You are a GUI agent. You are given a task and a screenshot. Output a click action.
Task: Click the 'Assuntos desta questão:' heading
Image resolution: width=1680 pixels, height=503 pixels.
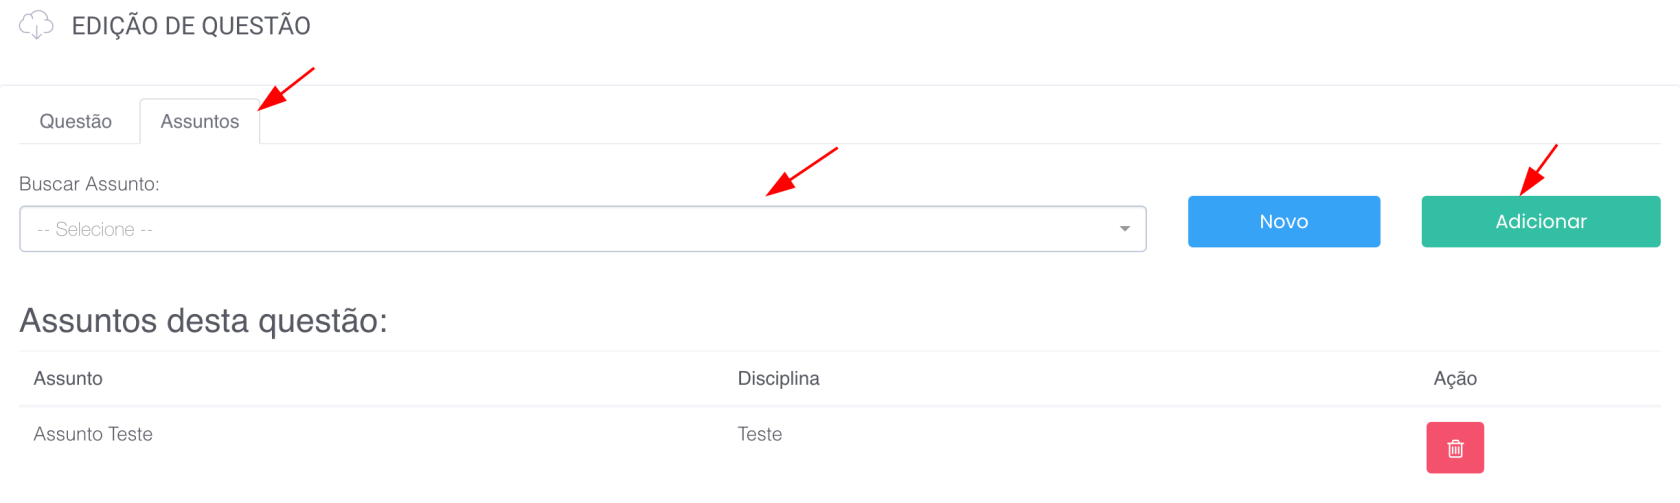203,321
